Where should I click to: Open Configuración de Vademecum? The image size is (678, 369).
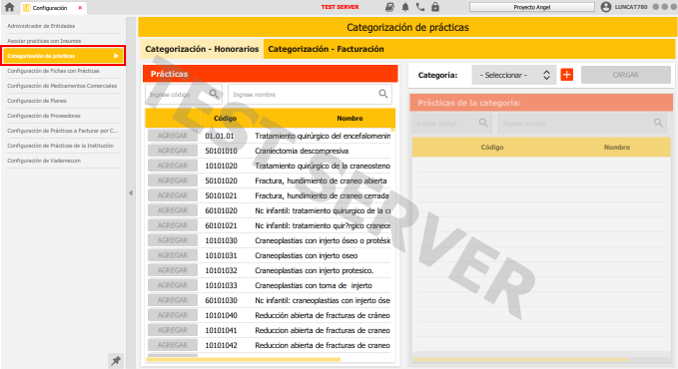coord(44,160)
